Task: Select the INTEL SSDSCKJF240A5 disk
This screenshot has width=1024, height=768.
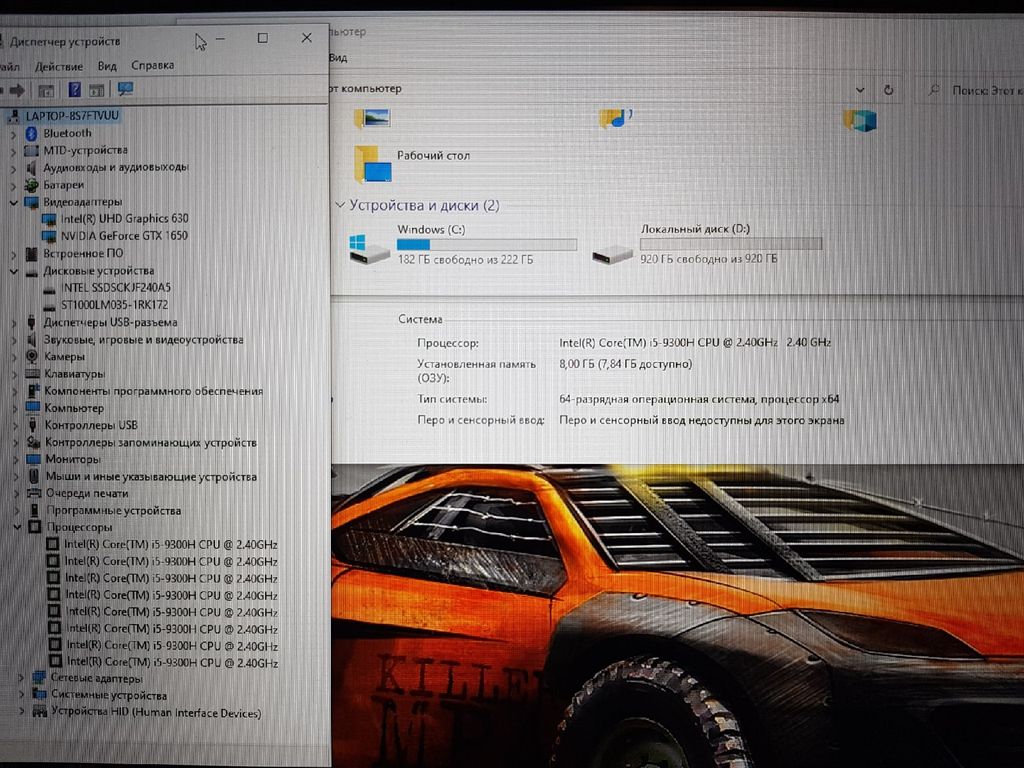Action: click(116, 288)
